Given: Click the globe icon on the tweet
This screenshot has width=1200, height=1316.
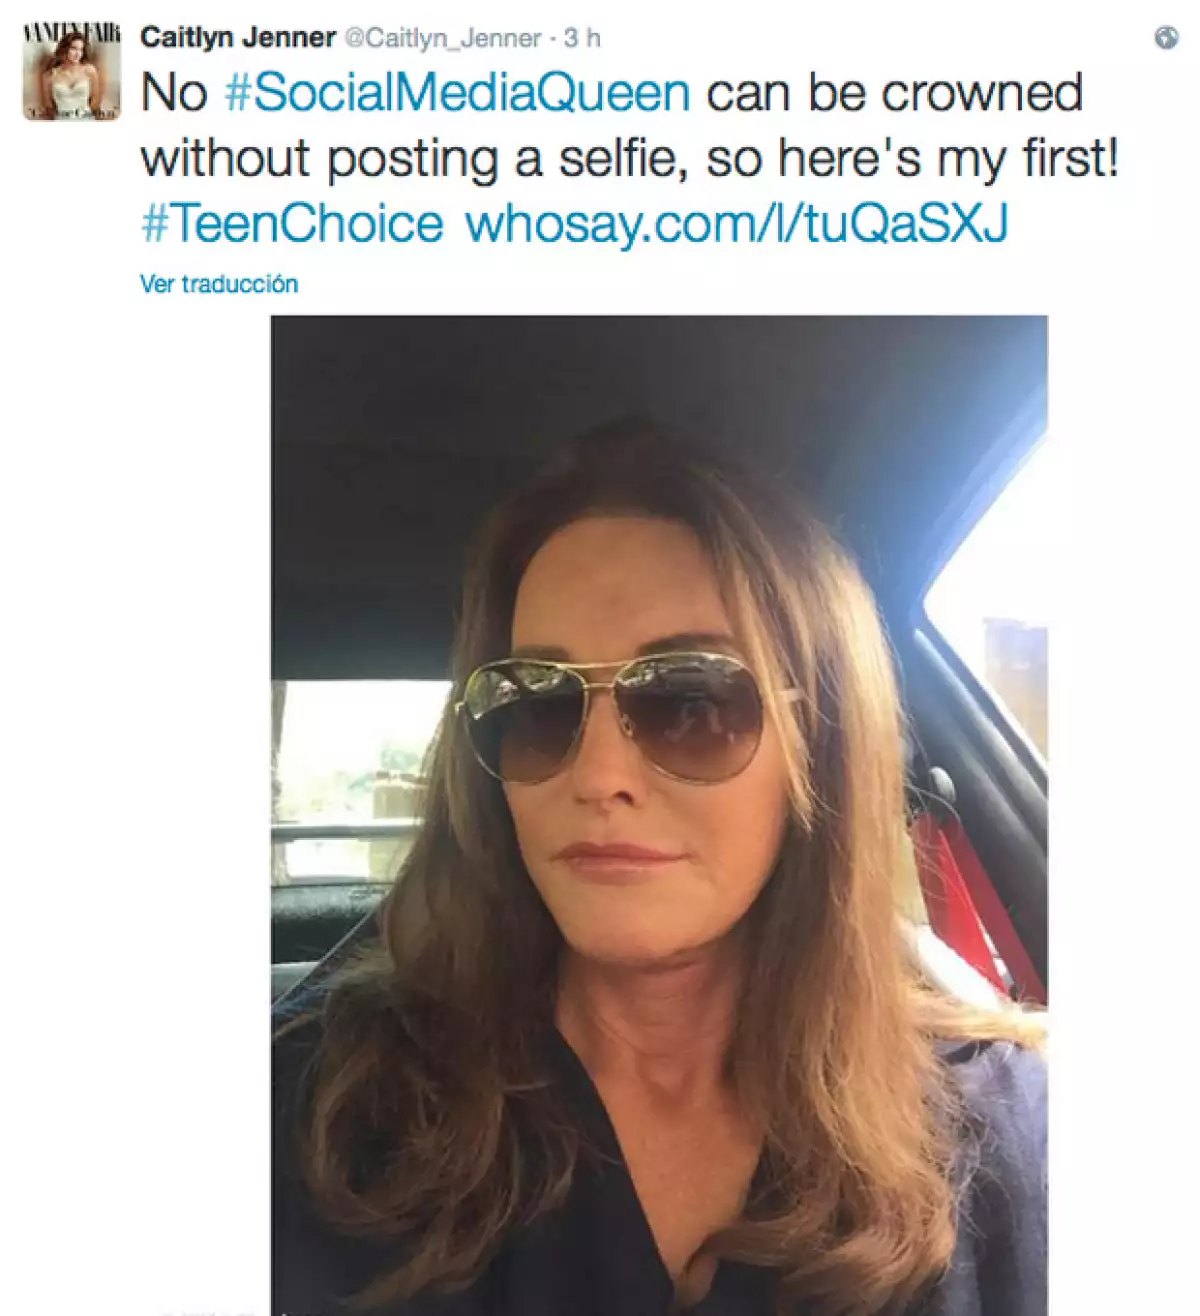Looking at the screenshot, I should pos(1165,38).
